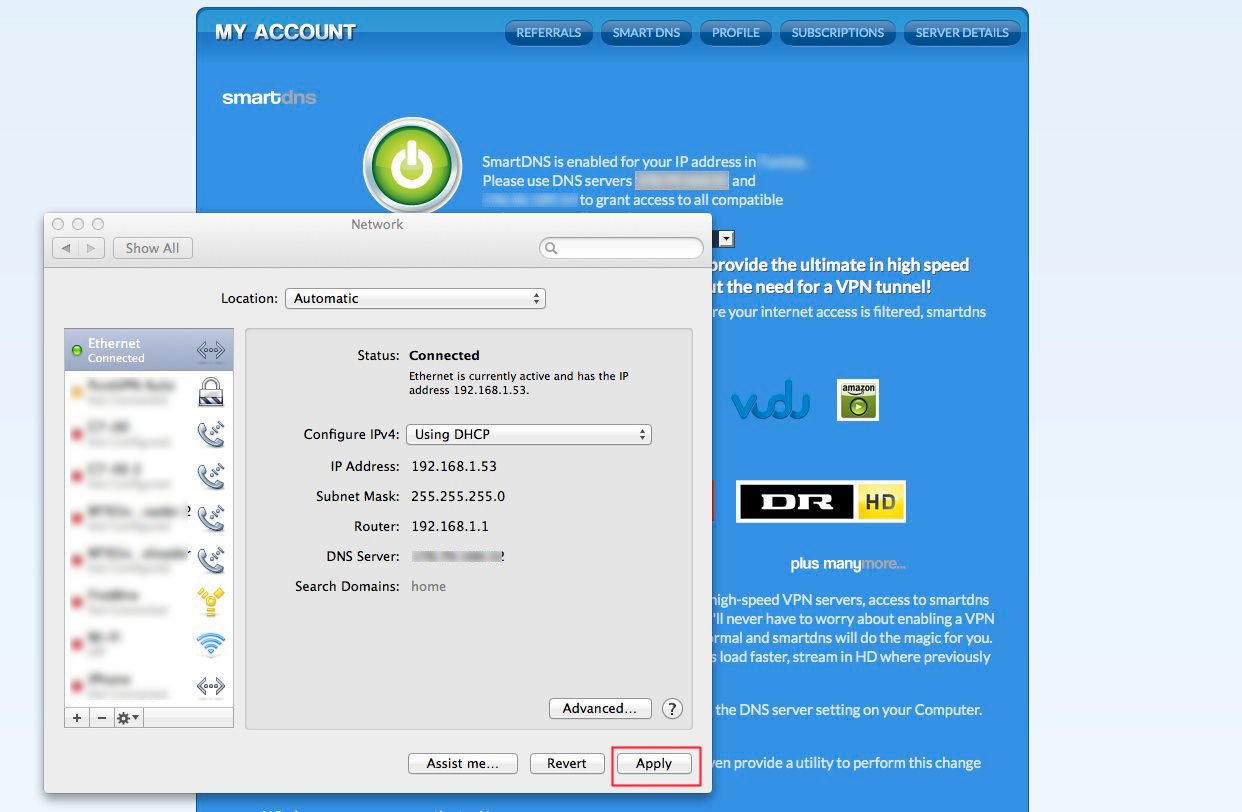Viewport: 1242px width, 812px height.
Task: Open the Configure IPv4 dropdown
Action: pos(529,434)
